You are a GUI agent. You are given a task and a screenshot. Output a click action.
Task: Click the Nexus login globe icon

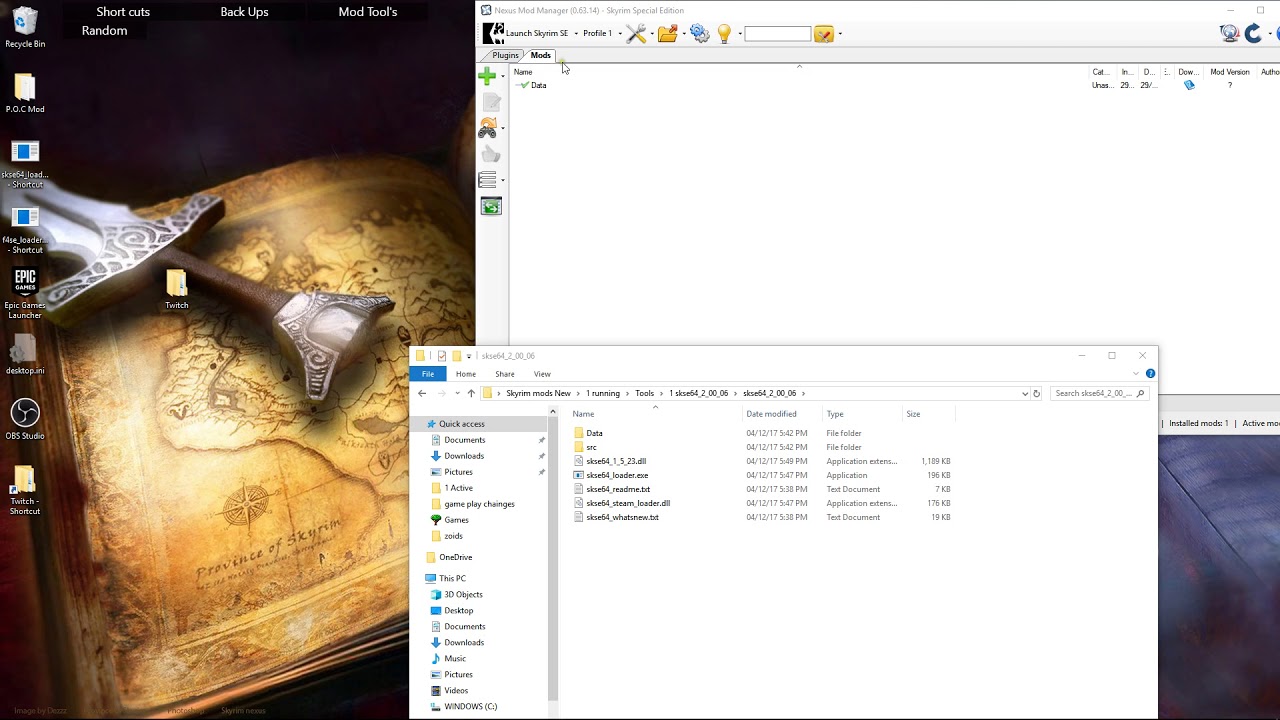pos(1230,33)
